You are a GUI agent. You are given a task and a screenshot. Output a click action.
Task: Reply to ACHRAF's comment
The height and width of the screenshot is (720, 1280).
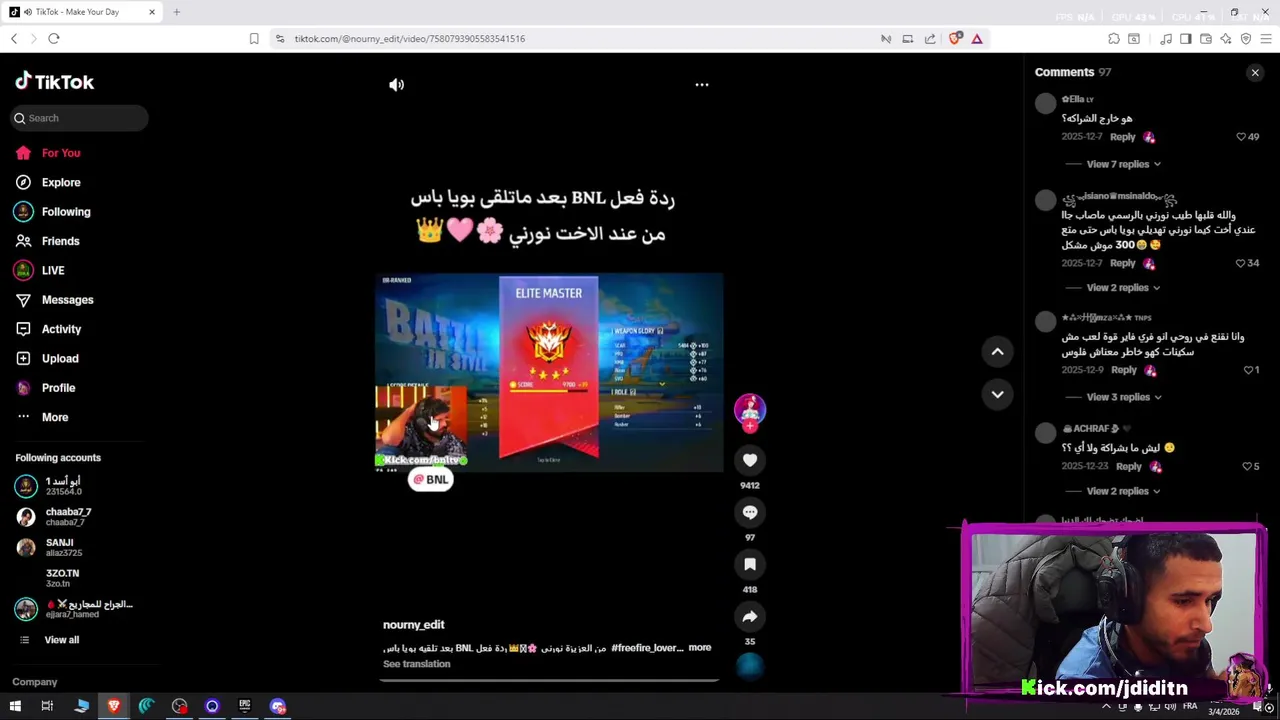point(1128,466)
